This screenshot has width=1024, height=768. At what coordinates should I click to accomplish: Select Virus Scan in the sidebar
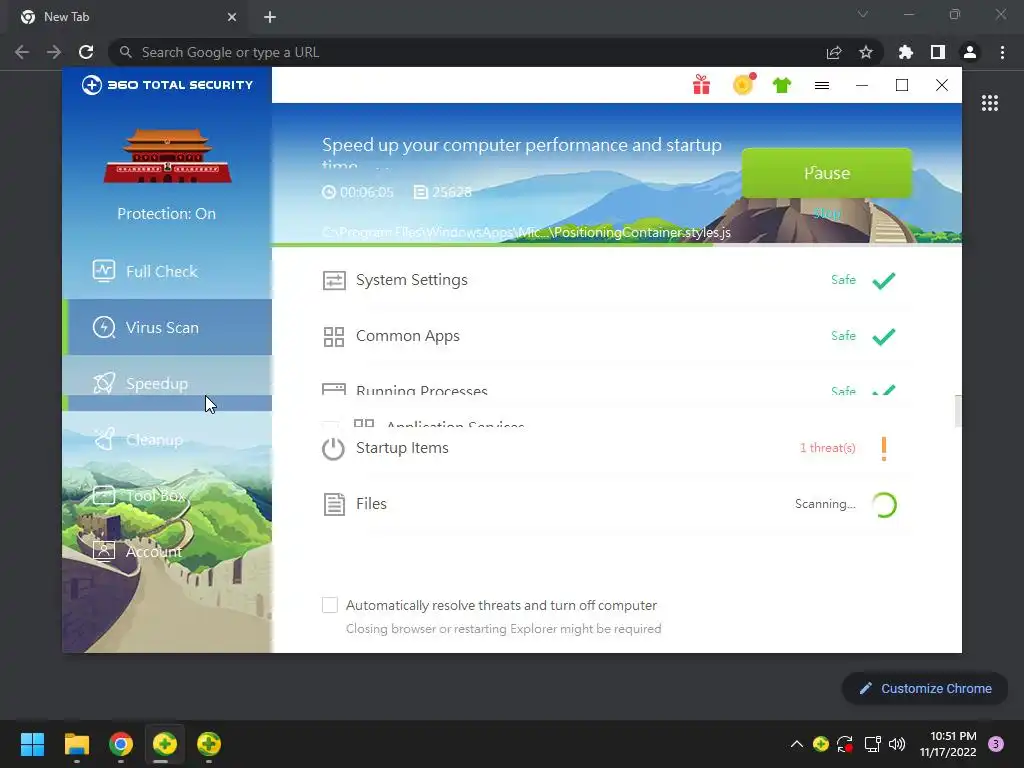[167, 327]
